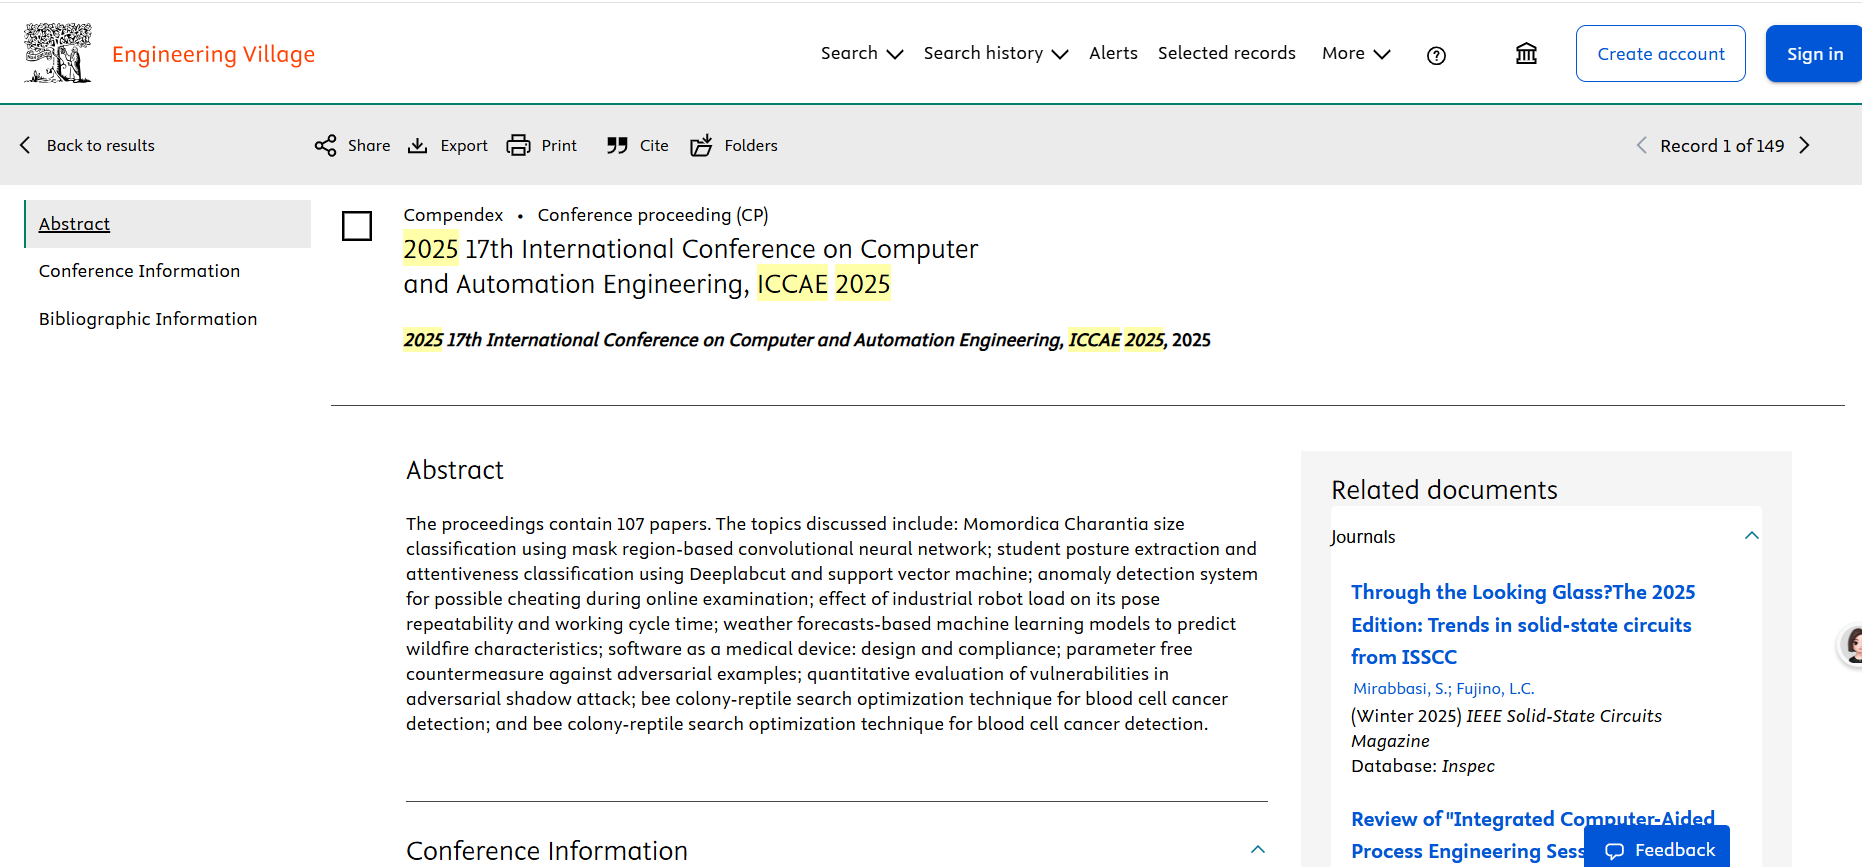Open the help question mark icon
1862x867 pixels.
click(1436, 56)
